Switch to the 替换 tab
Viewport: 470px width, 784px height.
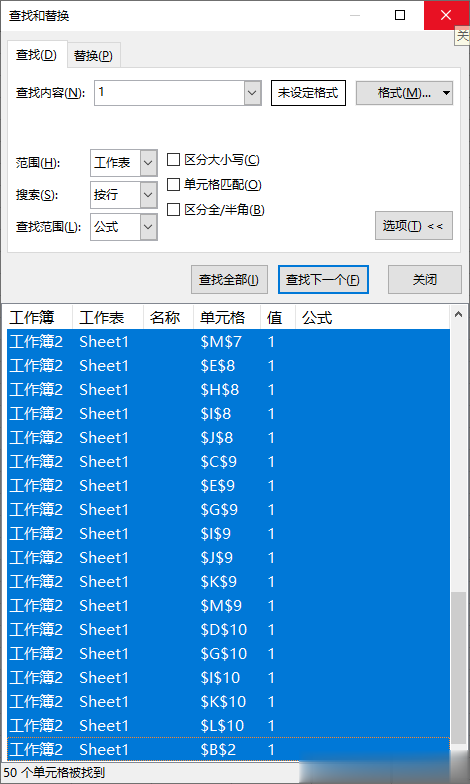point(94,56)
